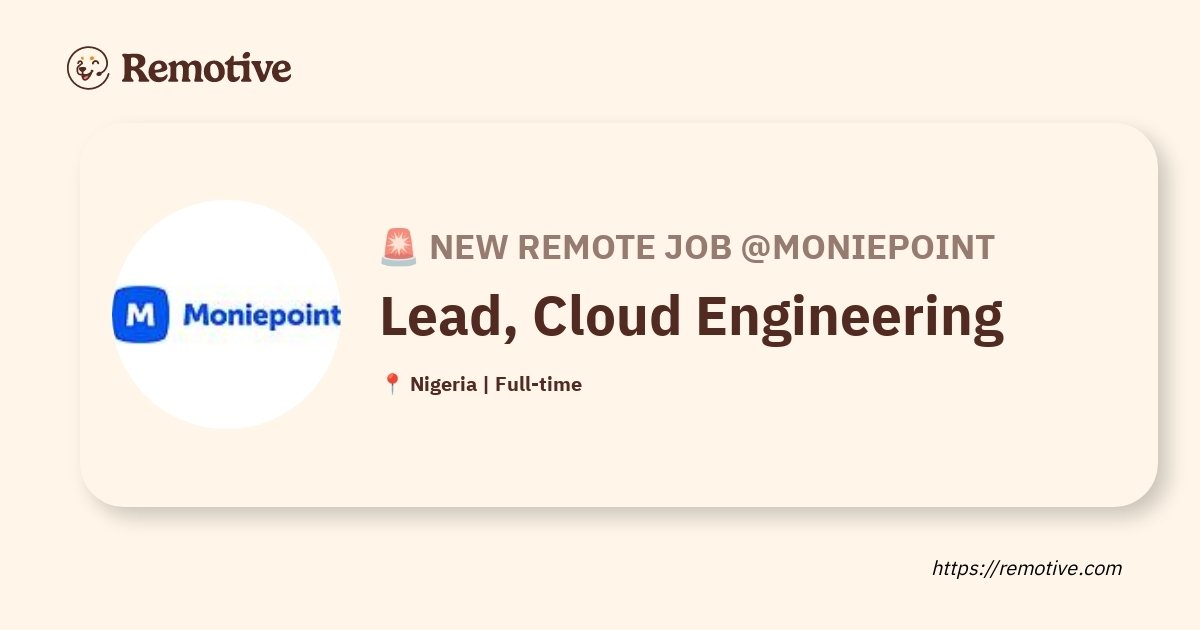Click the word Cloud in the job title
1200x630 pixels.
[x=606, y=316]
